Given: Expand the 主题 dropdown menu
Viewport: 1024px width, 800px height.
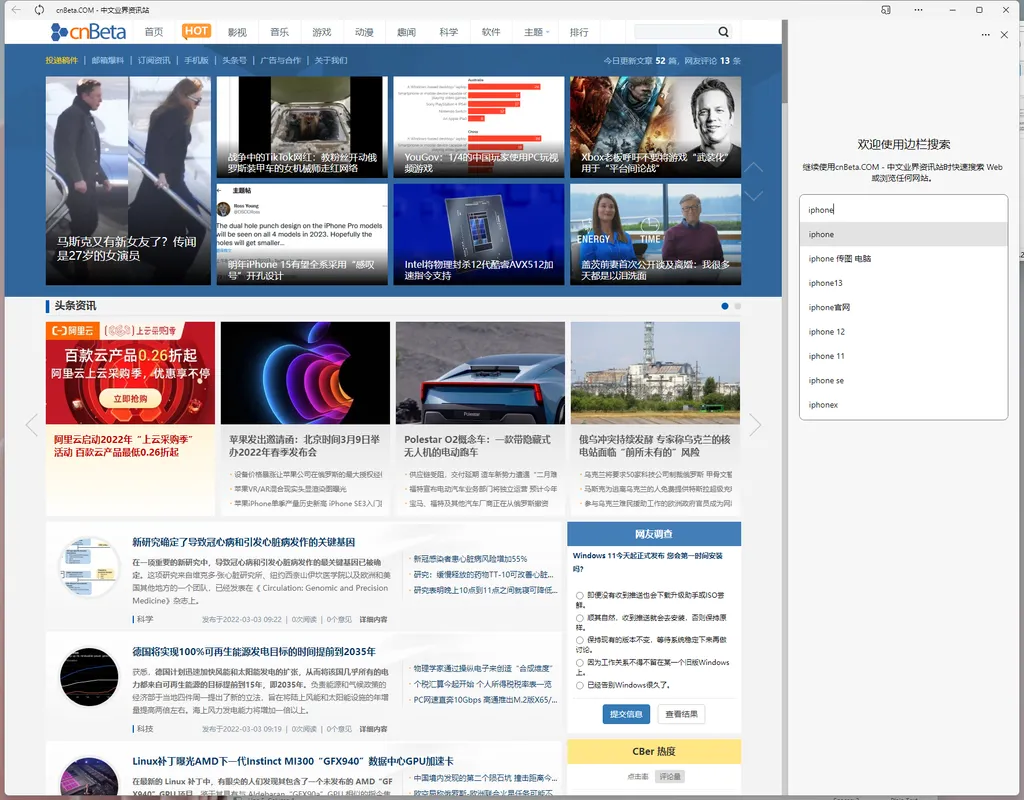Looking at the screenshot, I should pyautogui.click(x=537, y=32).
